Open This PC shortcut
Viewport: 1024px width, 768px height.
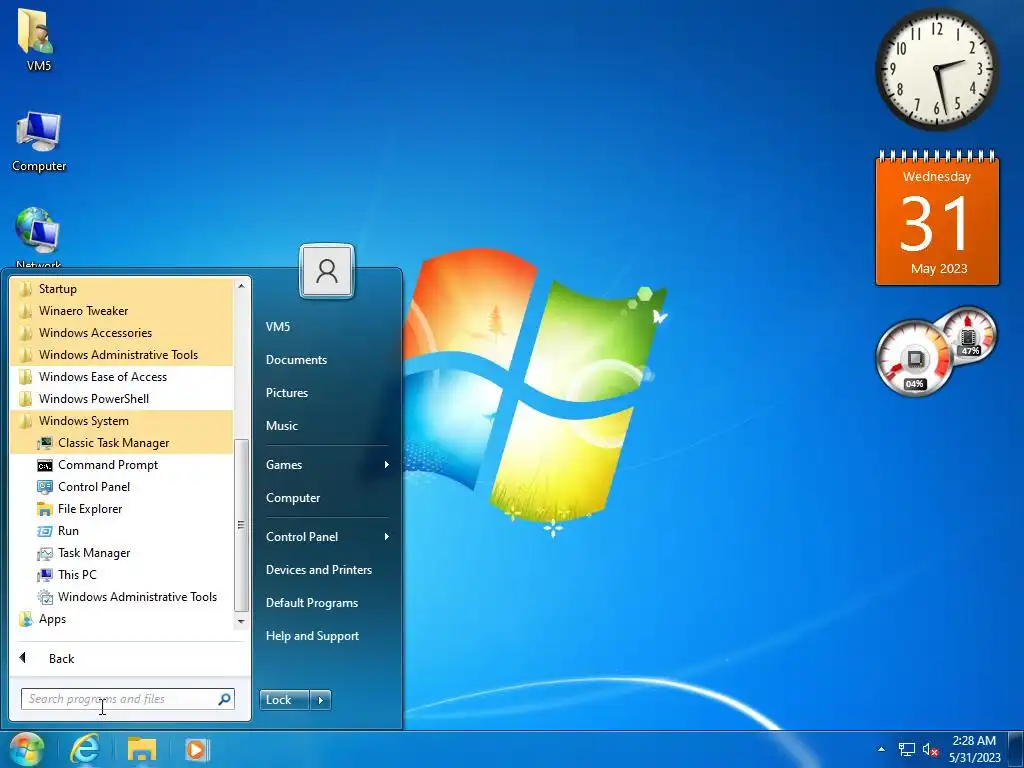[121, 575]
